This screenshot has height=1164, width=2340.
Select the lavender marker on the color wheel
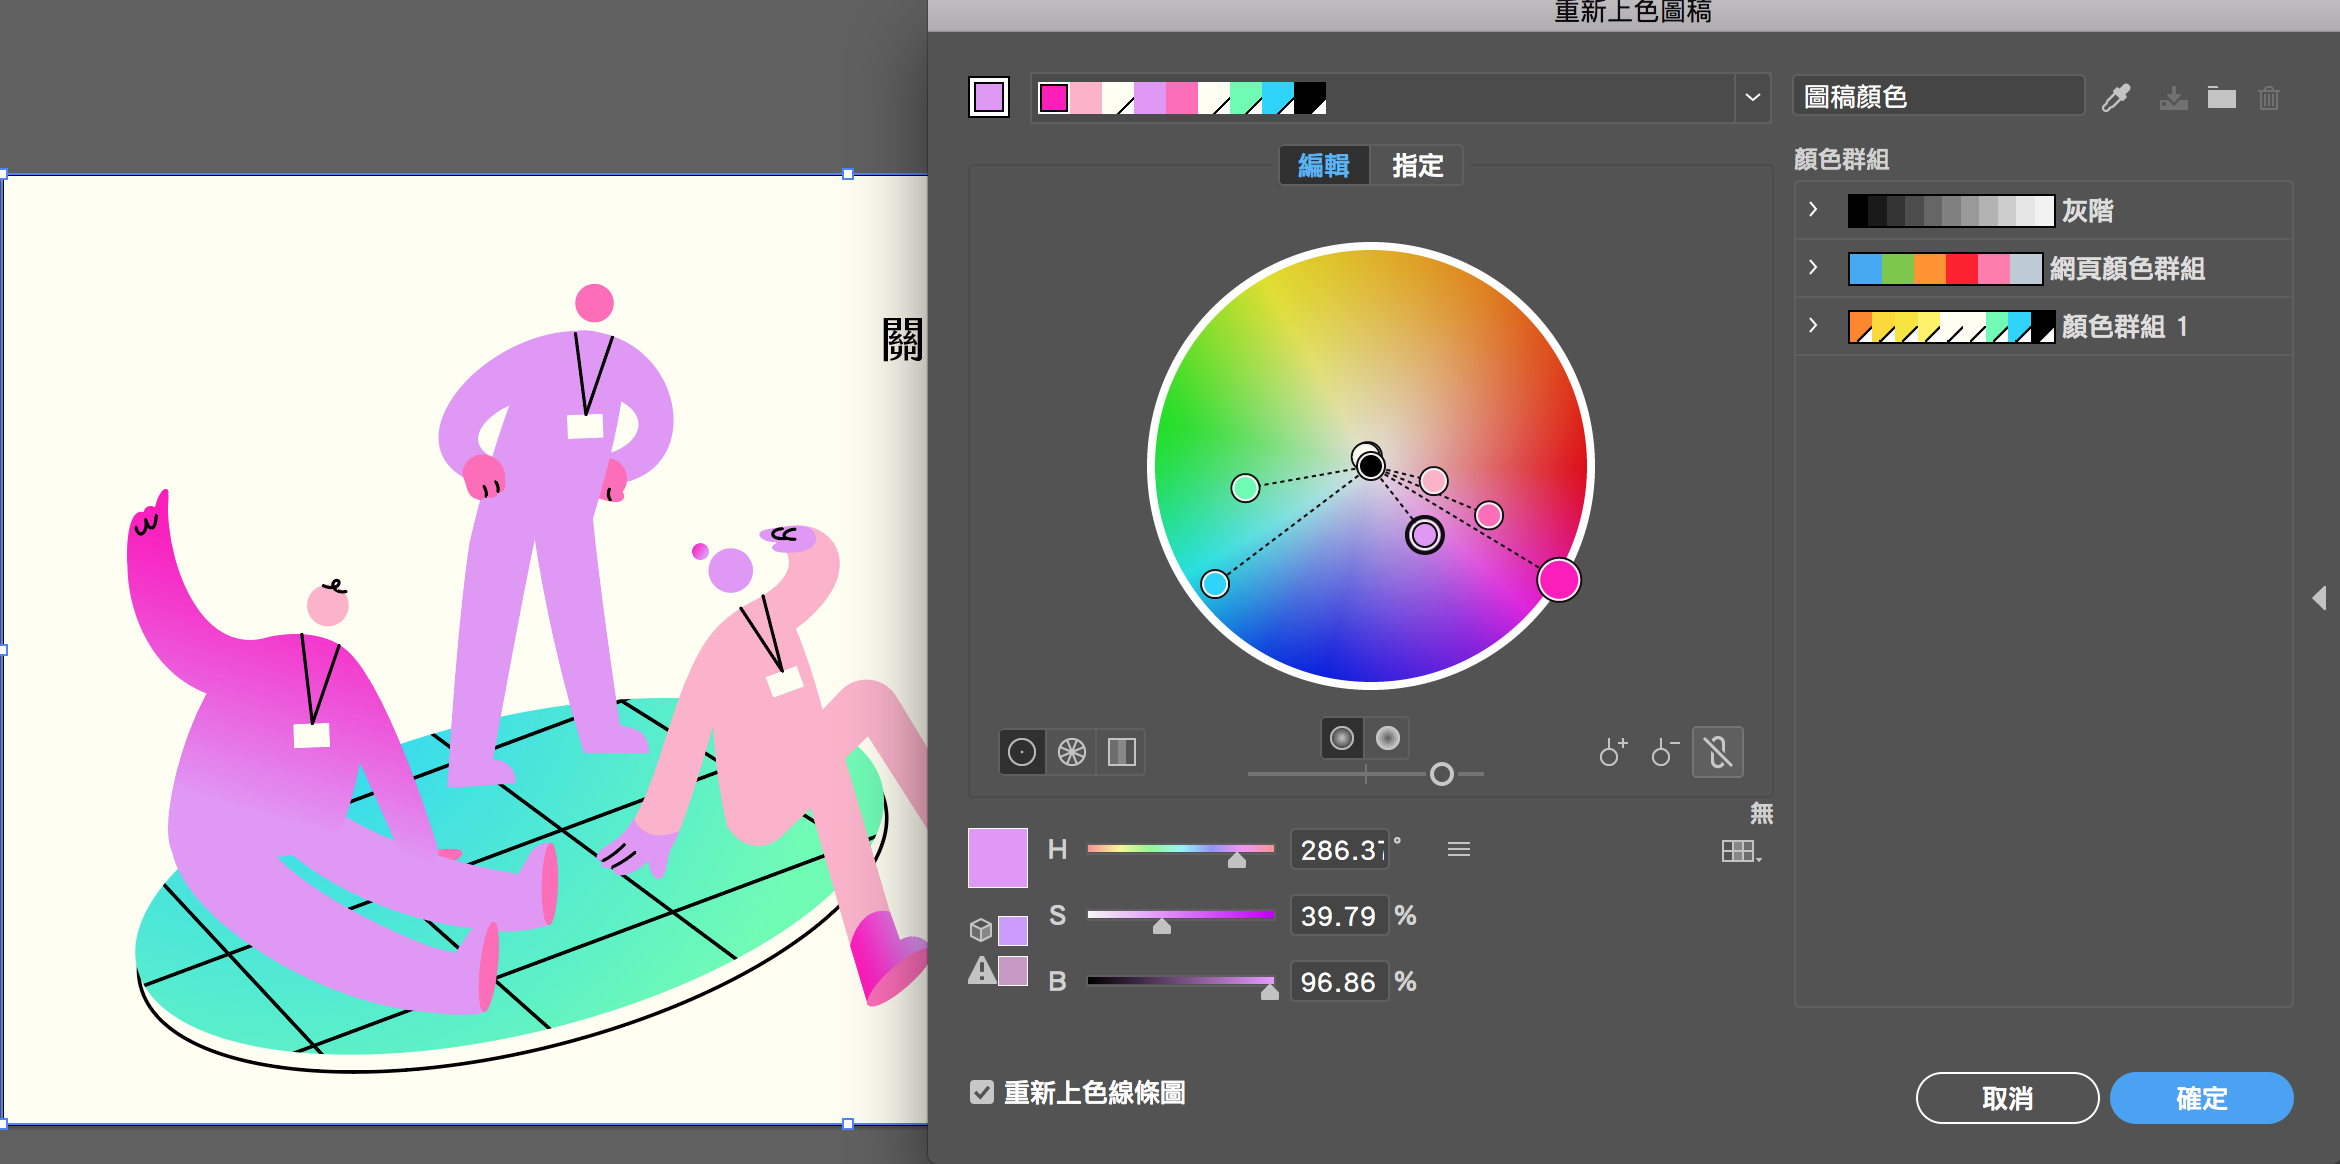point(1425,535)
